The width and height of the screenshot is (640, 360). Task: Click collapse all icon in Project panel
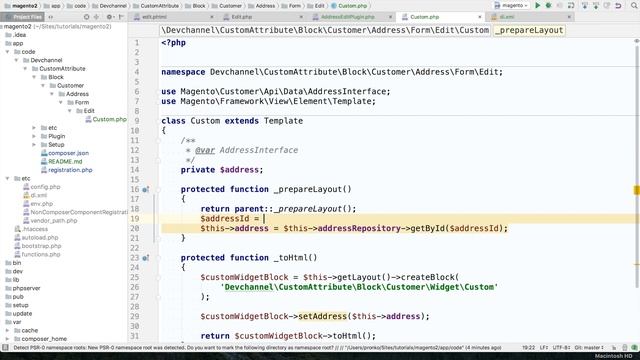click(97, 17)
